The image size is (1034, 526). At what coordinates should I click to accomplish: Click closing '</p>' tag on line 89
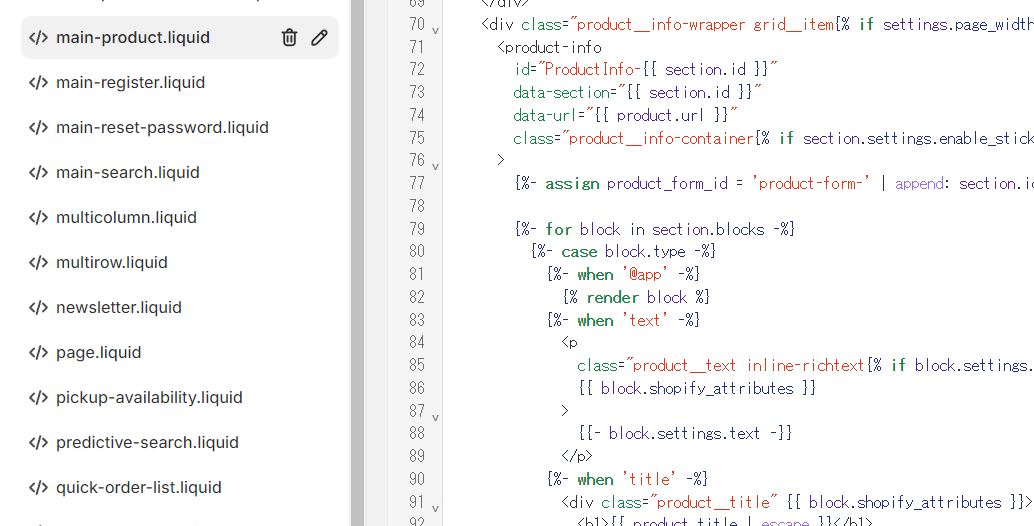(x=577, y=456)
